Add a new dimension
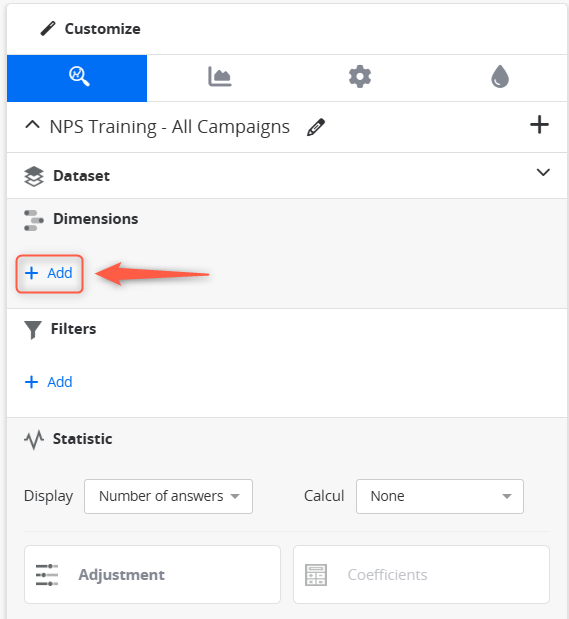 pos(49,274)
